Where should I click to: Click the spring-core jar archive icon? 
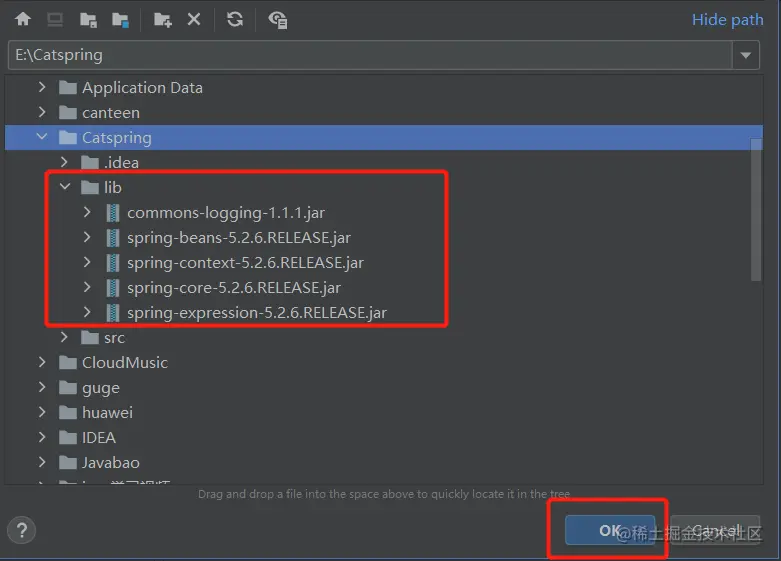pyautogui.click(x=113, y=287)
